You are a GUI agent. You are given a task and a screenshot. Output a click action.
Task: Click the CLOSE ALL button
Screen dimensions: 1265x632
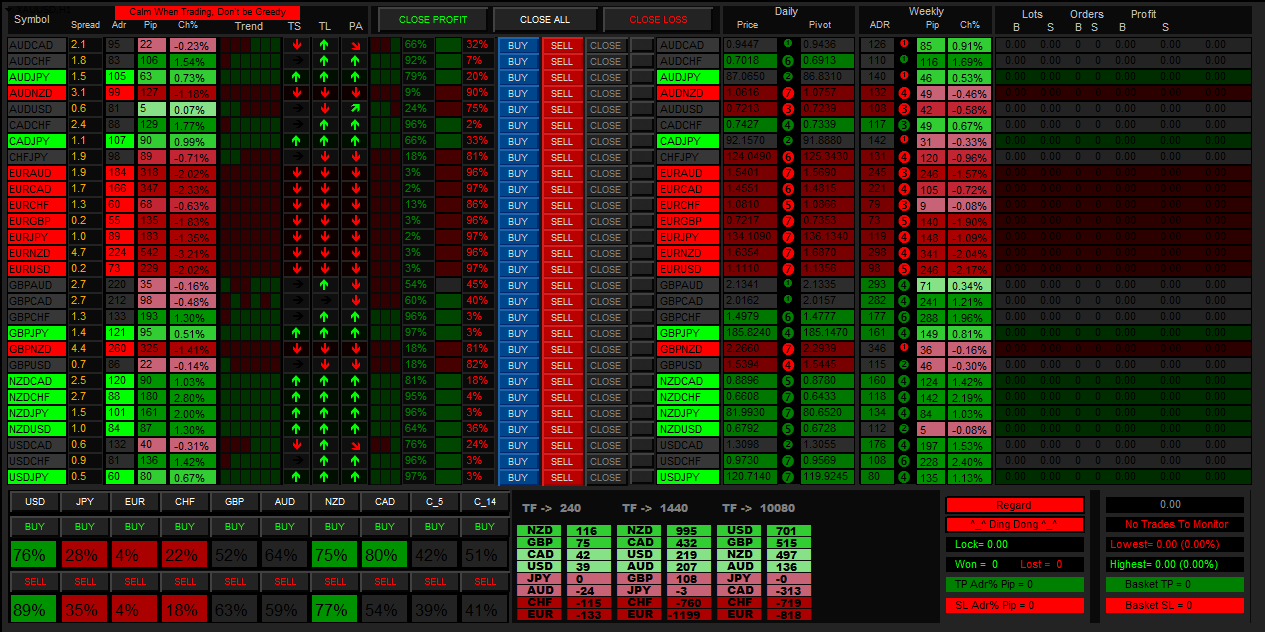pos(546,19)
